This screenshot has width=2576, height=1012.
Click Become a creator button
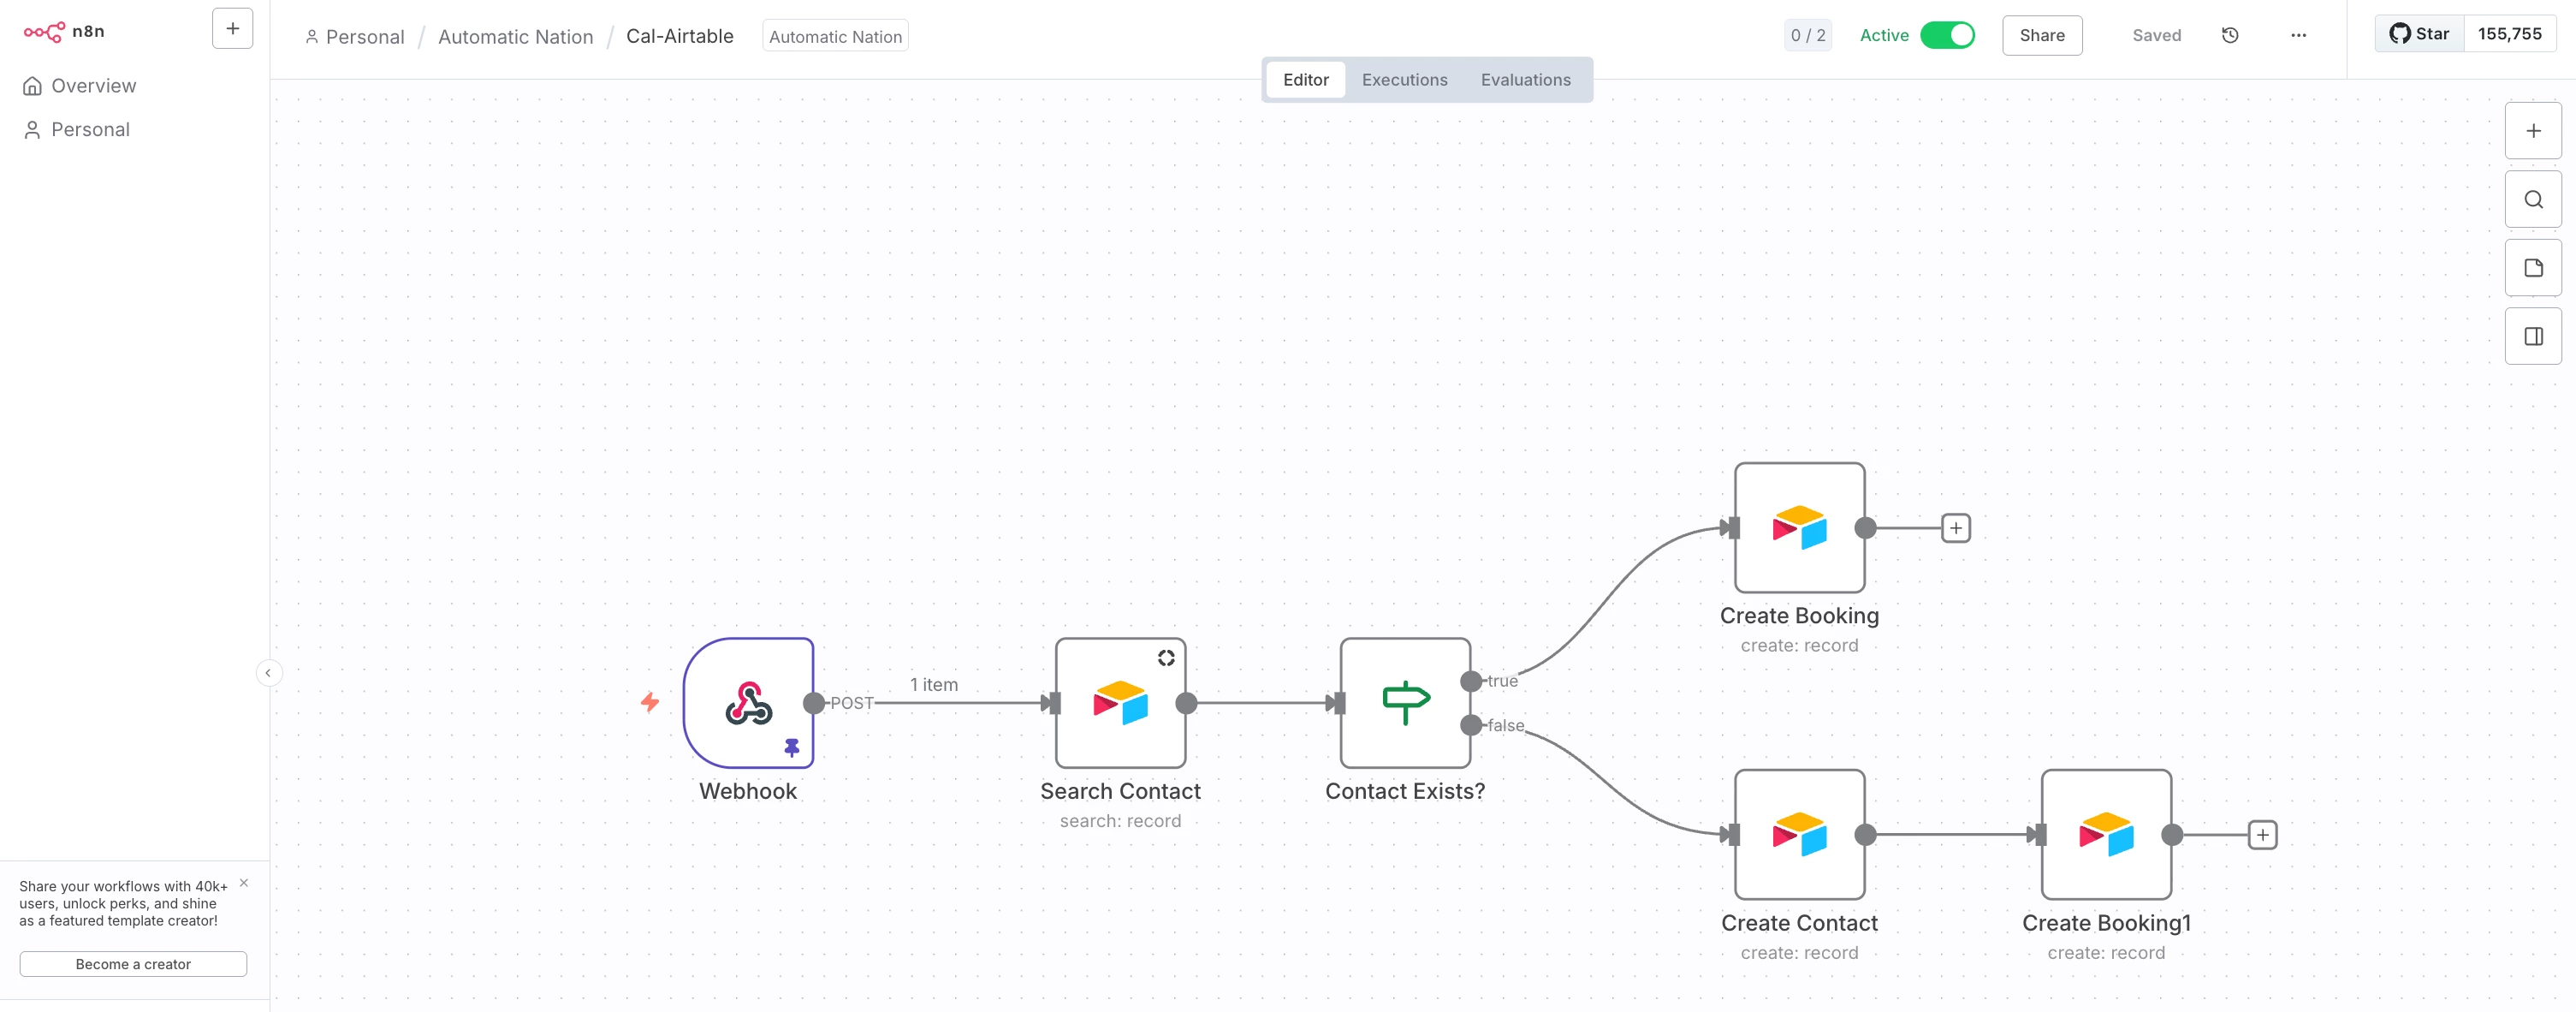tap(133, 964)
